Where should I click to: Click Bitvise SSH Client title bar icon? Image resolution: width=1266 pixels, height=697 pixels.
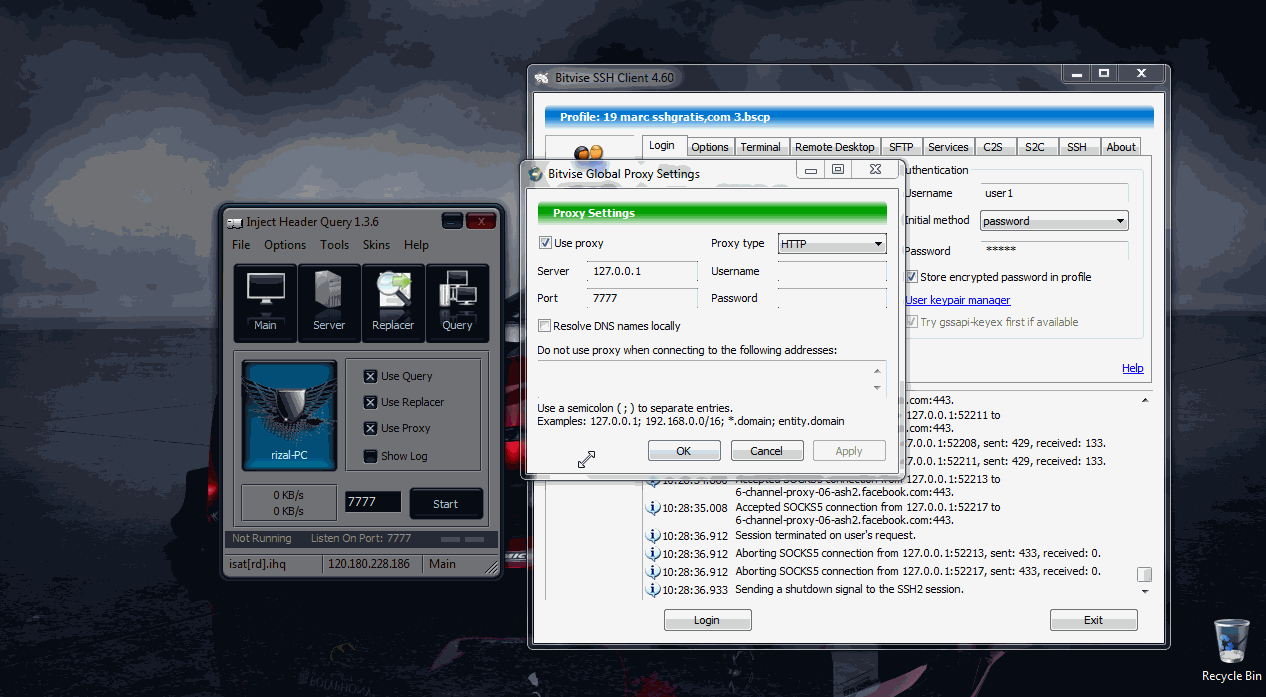[x=540, y=78]
